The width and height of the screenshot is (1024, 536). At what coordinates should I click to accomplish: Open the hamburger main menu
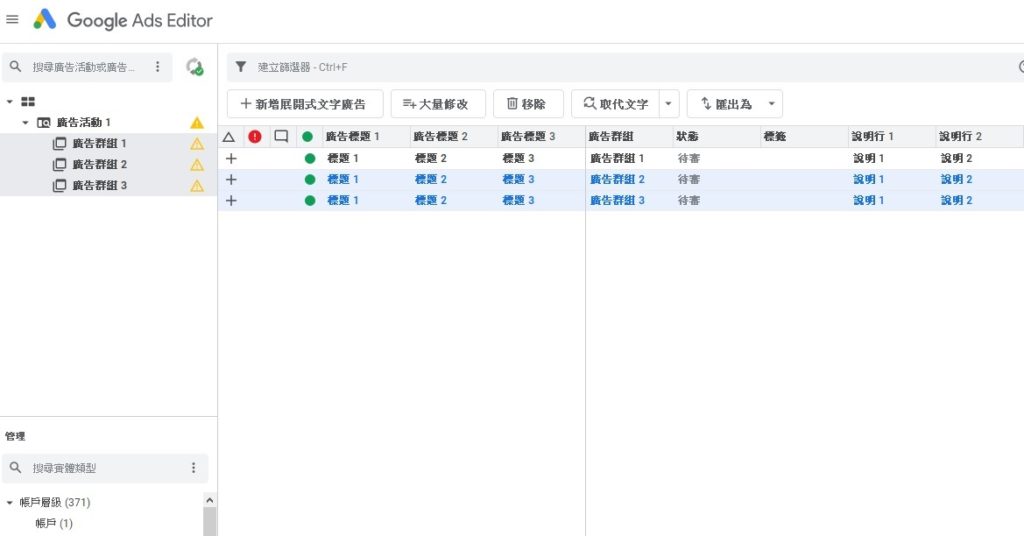pos(12,20)
